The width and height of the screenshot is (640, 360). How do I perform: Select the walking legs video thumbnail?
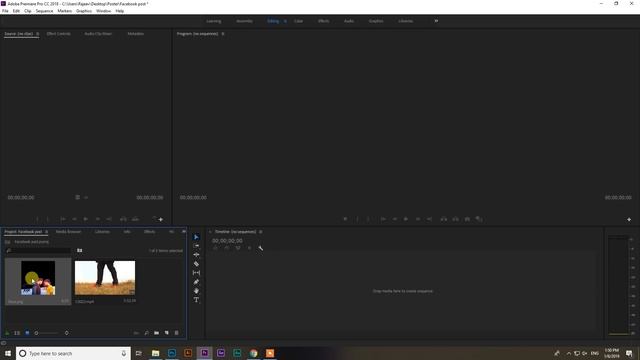[x=105, y=278]
